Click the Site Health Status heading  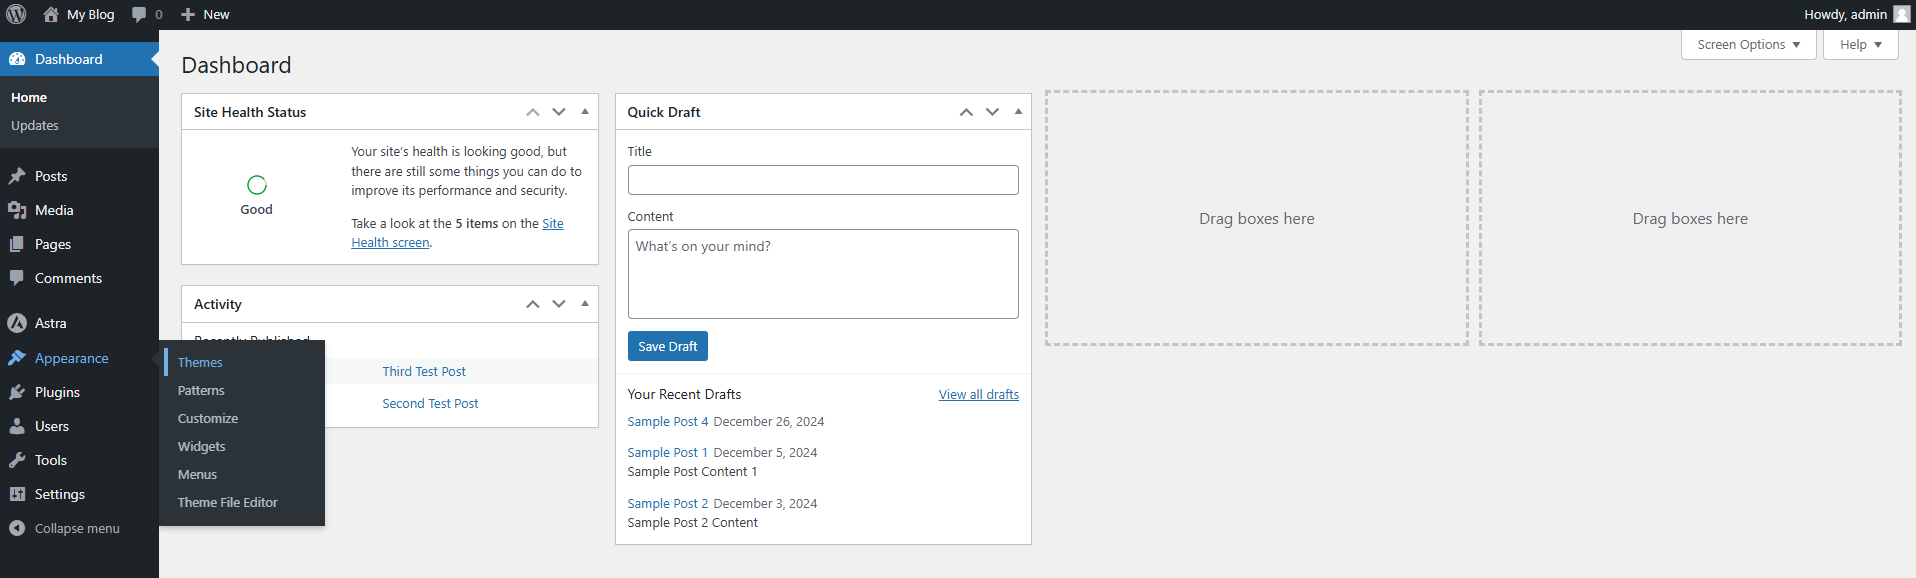pyautogui.click(x=250, y=112)
